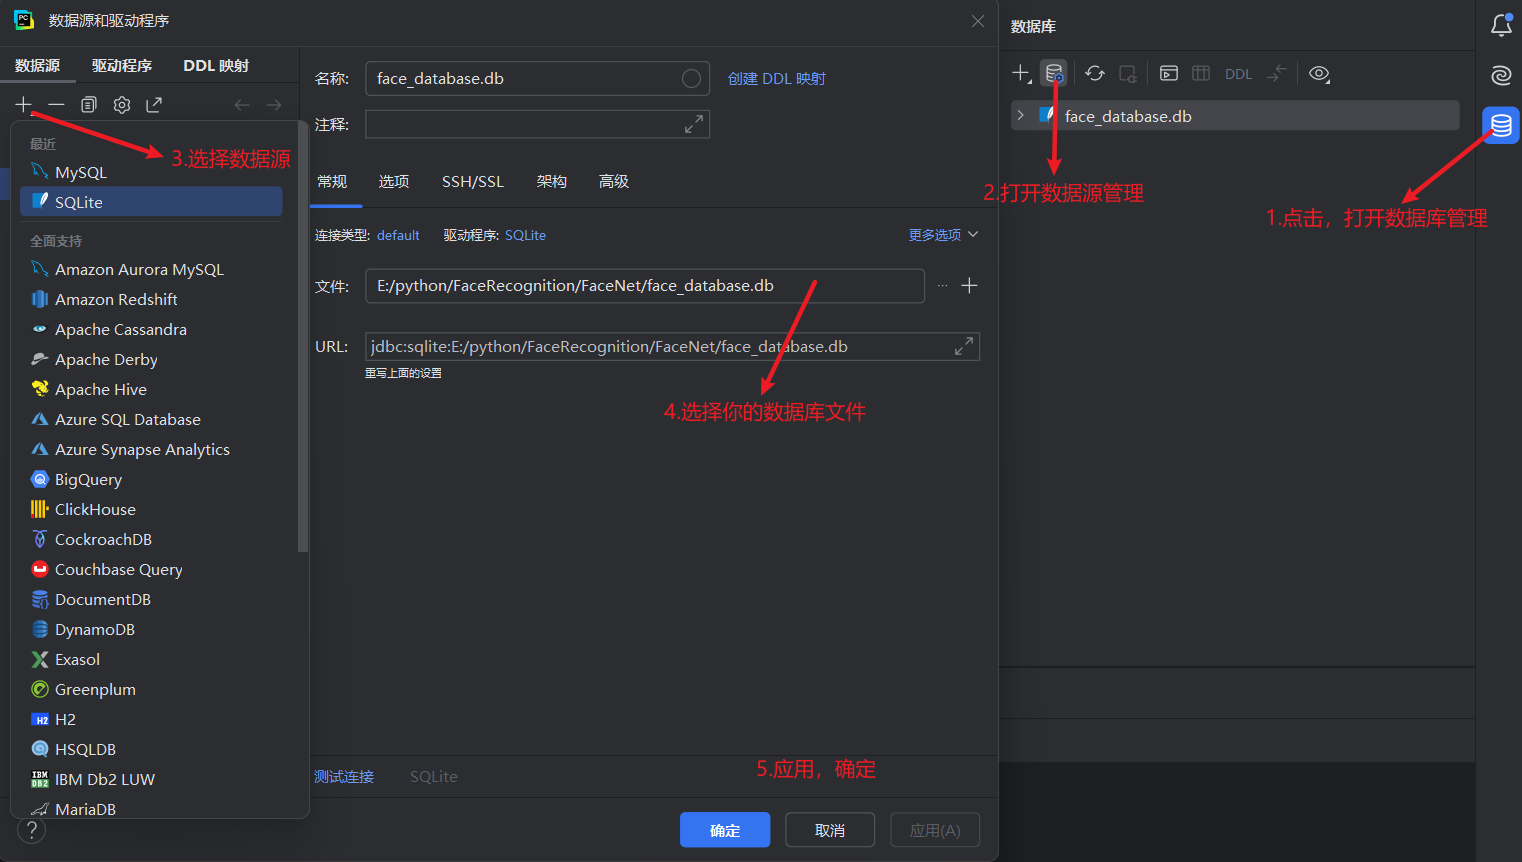Select Amazon Redshift in the list

click(x=151, y=299)
